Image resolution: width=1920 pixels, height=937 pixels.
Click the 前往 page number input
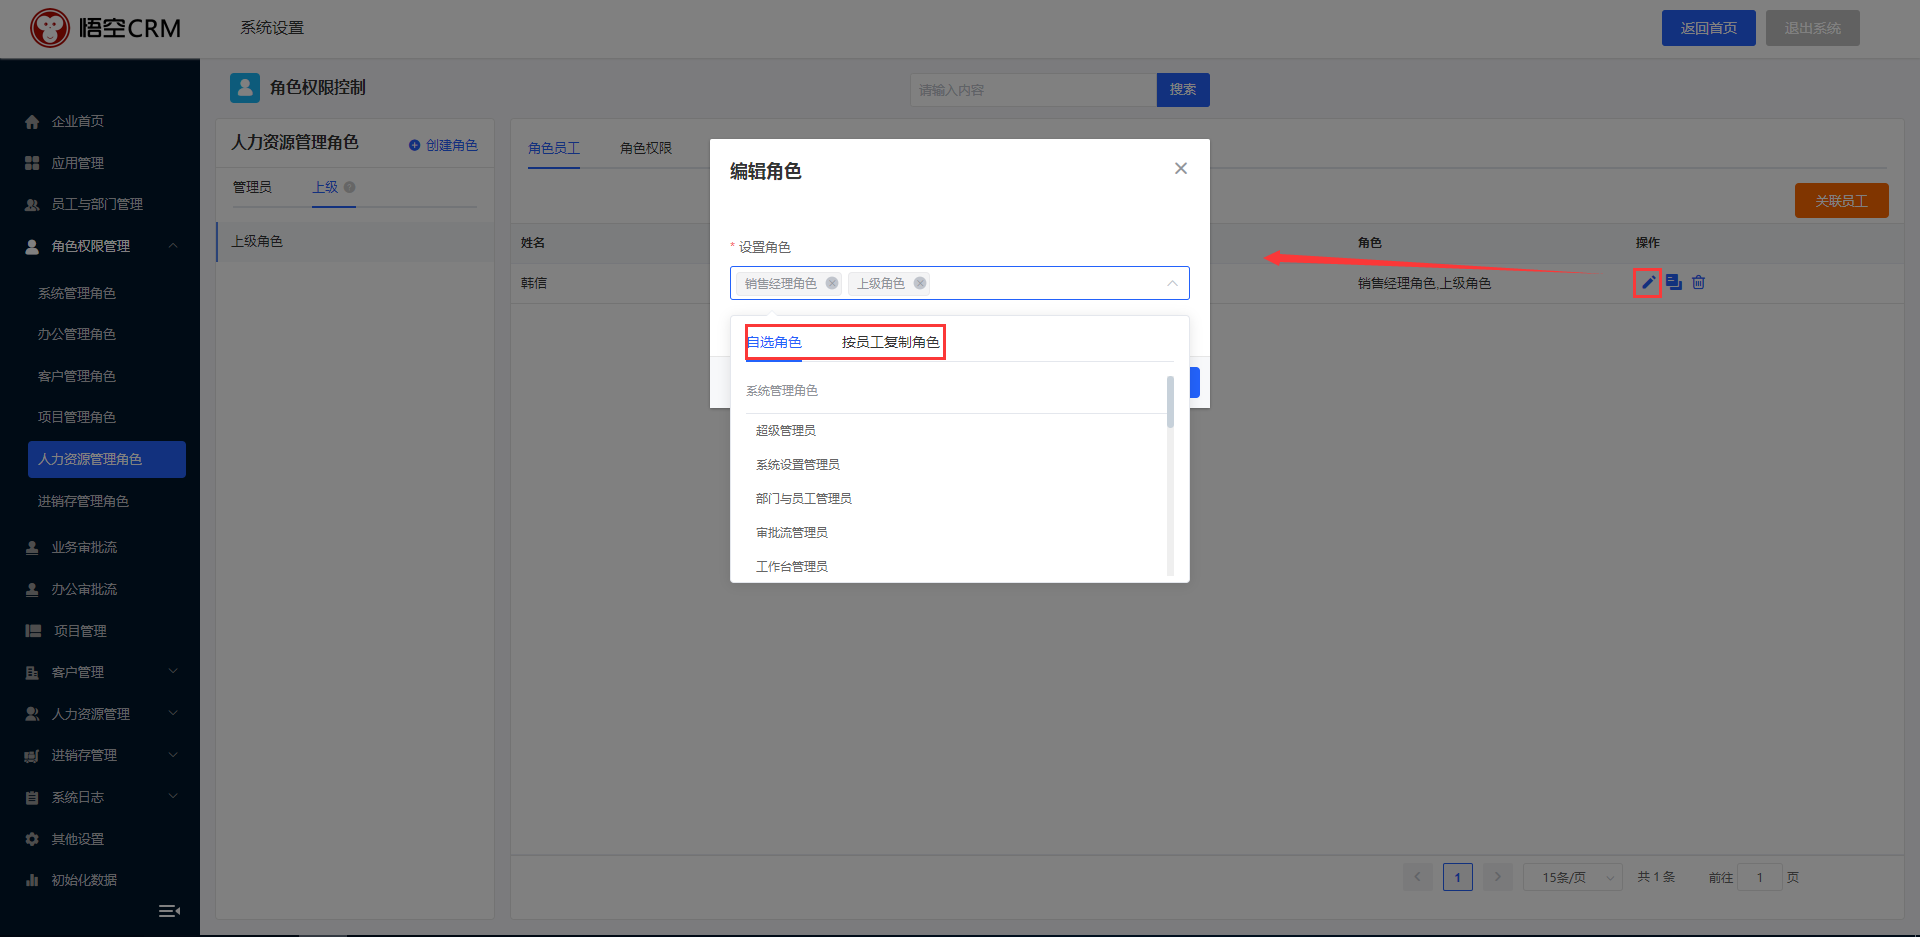[x=1760, y=877]
